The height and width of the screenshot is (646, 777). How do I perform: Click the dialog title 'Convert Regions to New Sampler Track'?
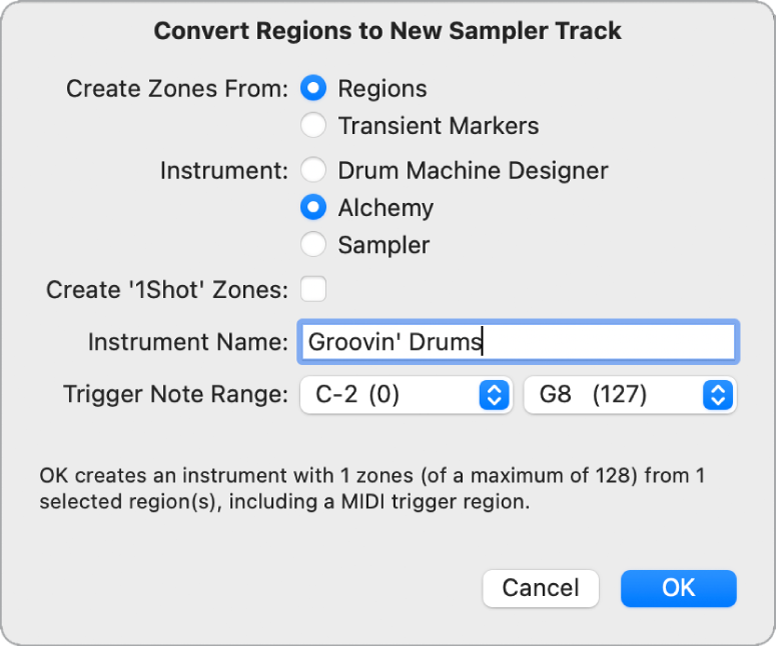click(388, 32)
